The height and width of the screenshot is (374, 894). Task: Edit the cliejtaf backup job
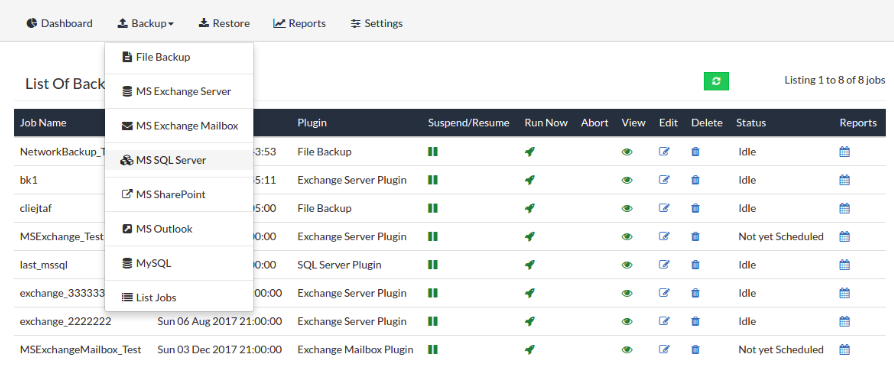[x=664, y=208]
